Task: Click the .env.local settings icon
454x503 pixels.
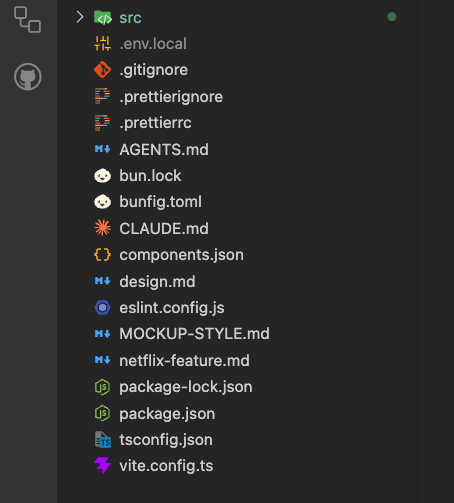Action: point(102,43)
